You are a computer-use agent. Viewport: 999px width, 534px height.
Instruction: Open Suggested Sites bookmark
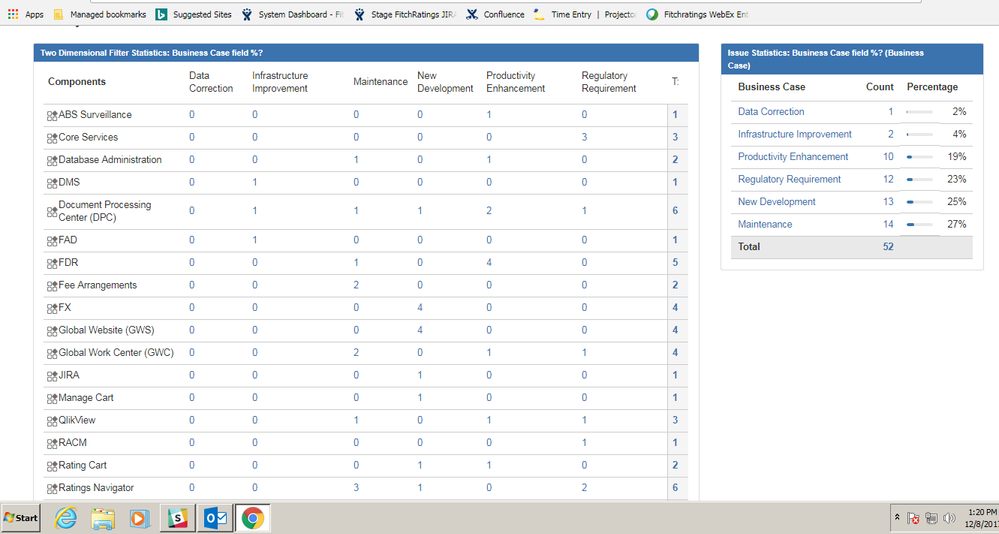click(194, 14)
